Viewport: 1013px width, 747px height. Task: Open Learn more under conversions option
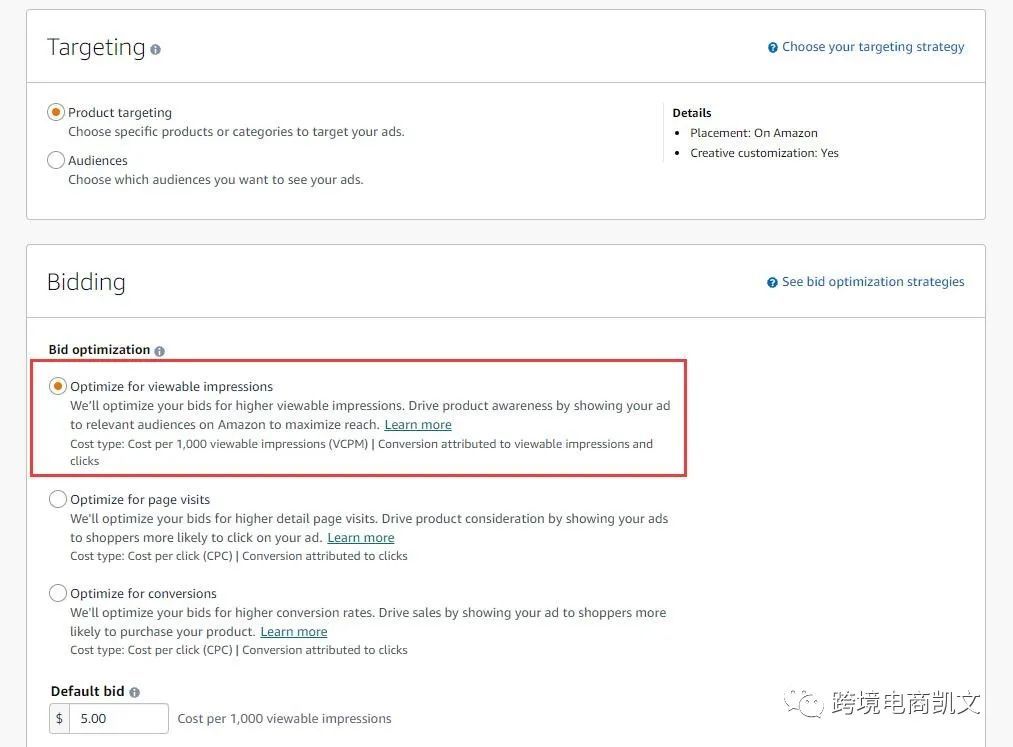click(294, 631)
